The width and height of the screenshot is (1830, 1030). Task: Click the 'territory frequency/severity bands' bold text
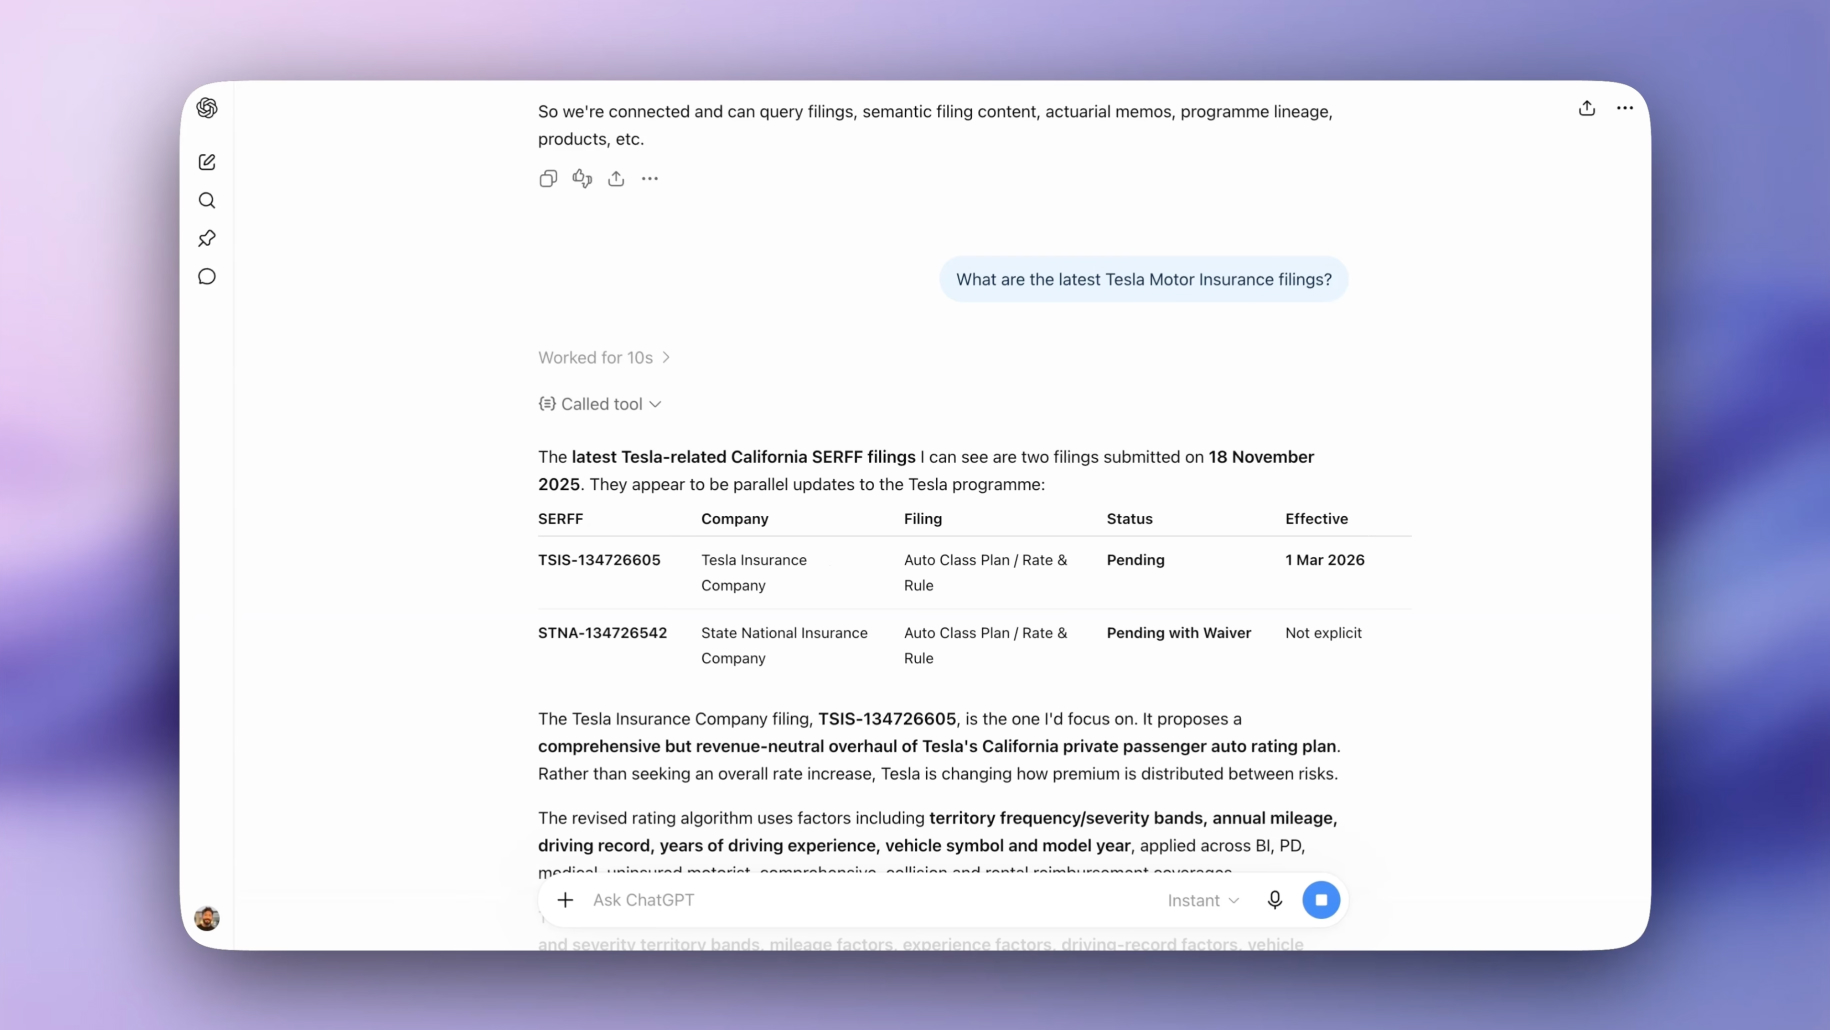coord(1066,818)
